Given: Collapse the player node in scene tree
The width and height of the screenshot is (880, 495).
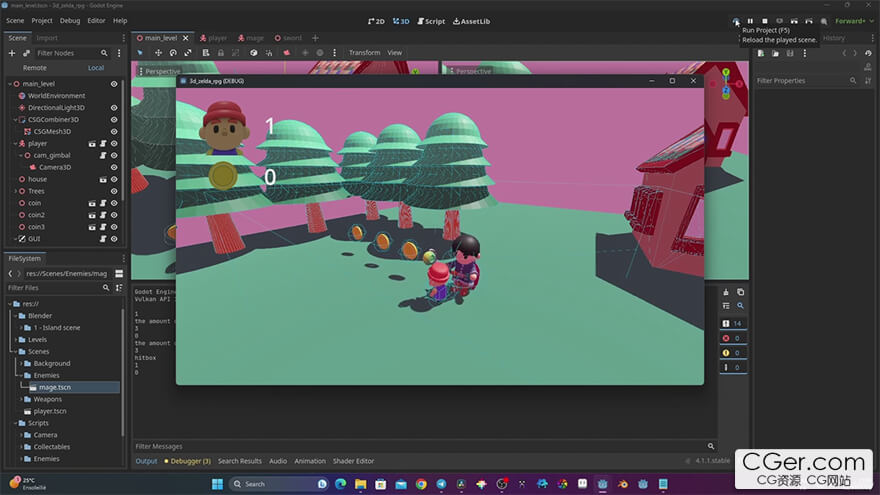Looking at the screenshot, I should pos(15,144).
